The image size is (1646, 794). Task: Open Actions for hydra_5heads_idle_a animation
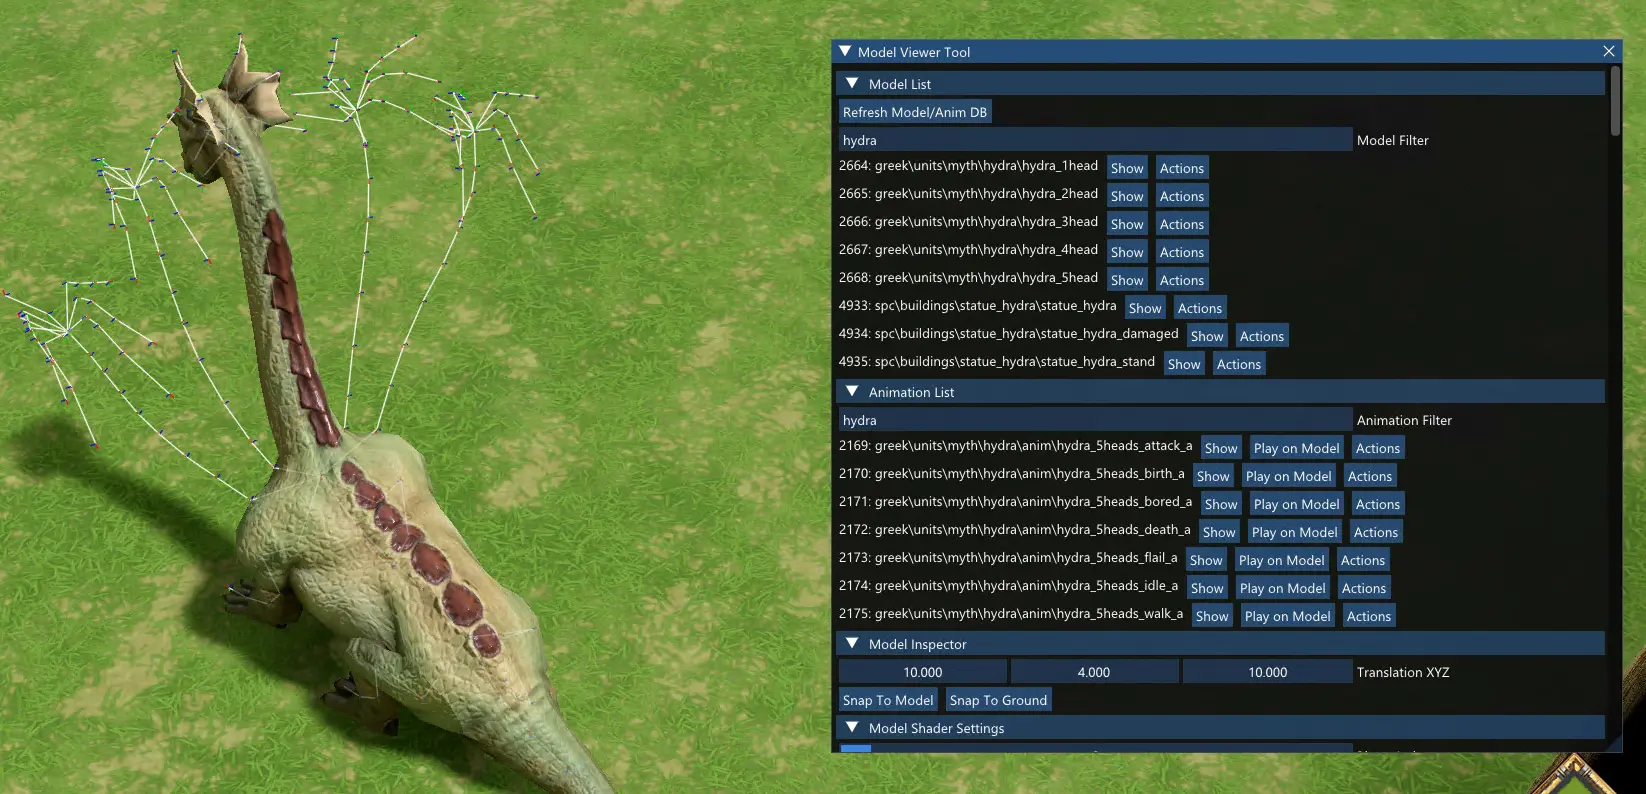pyautogui.click(x=1364, y=588)
